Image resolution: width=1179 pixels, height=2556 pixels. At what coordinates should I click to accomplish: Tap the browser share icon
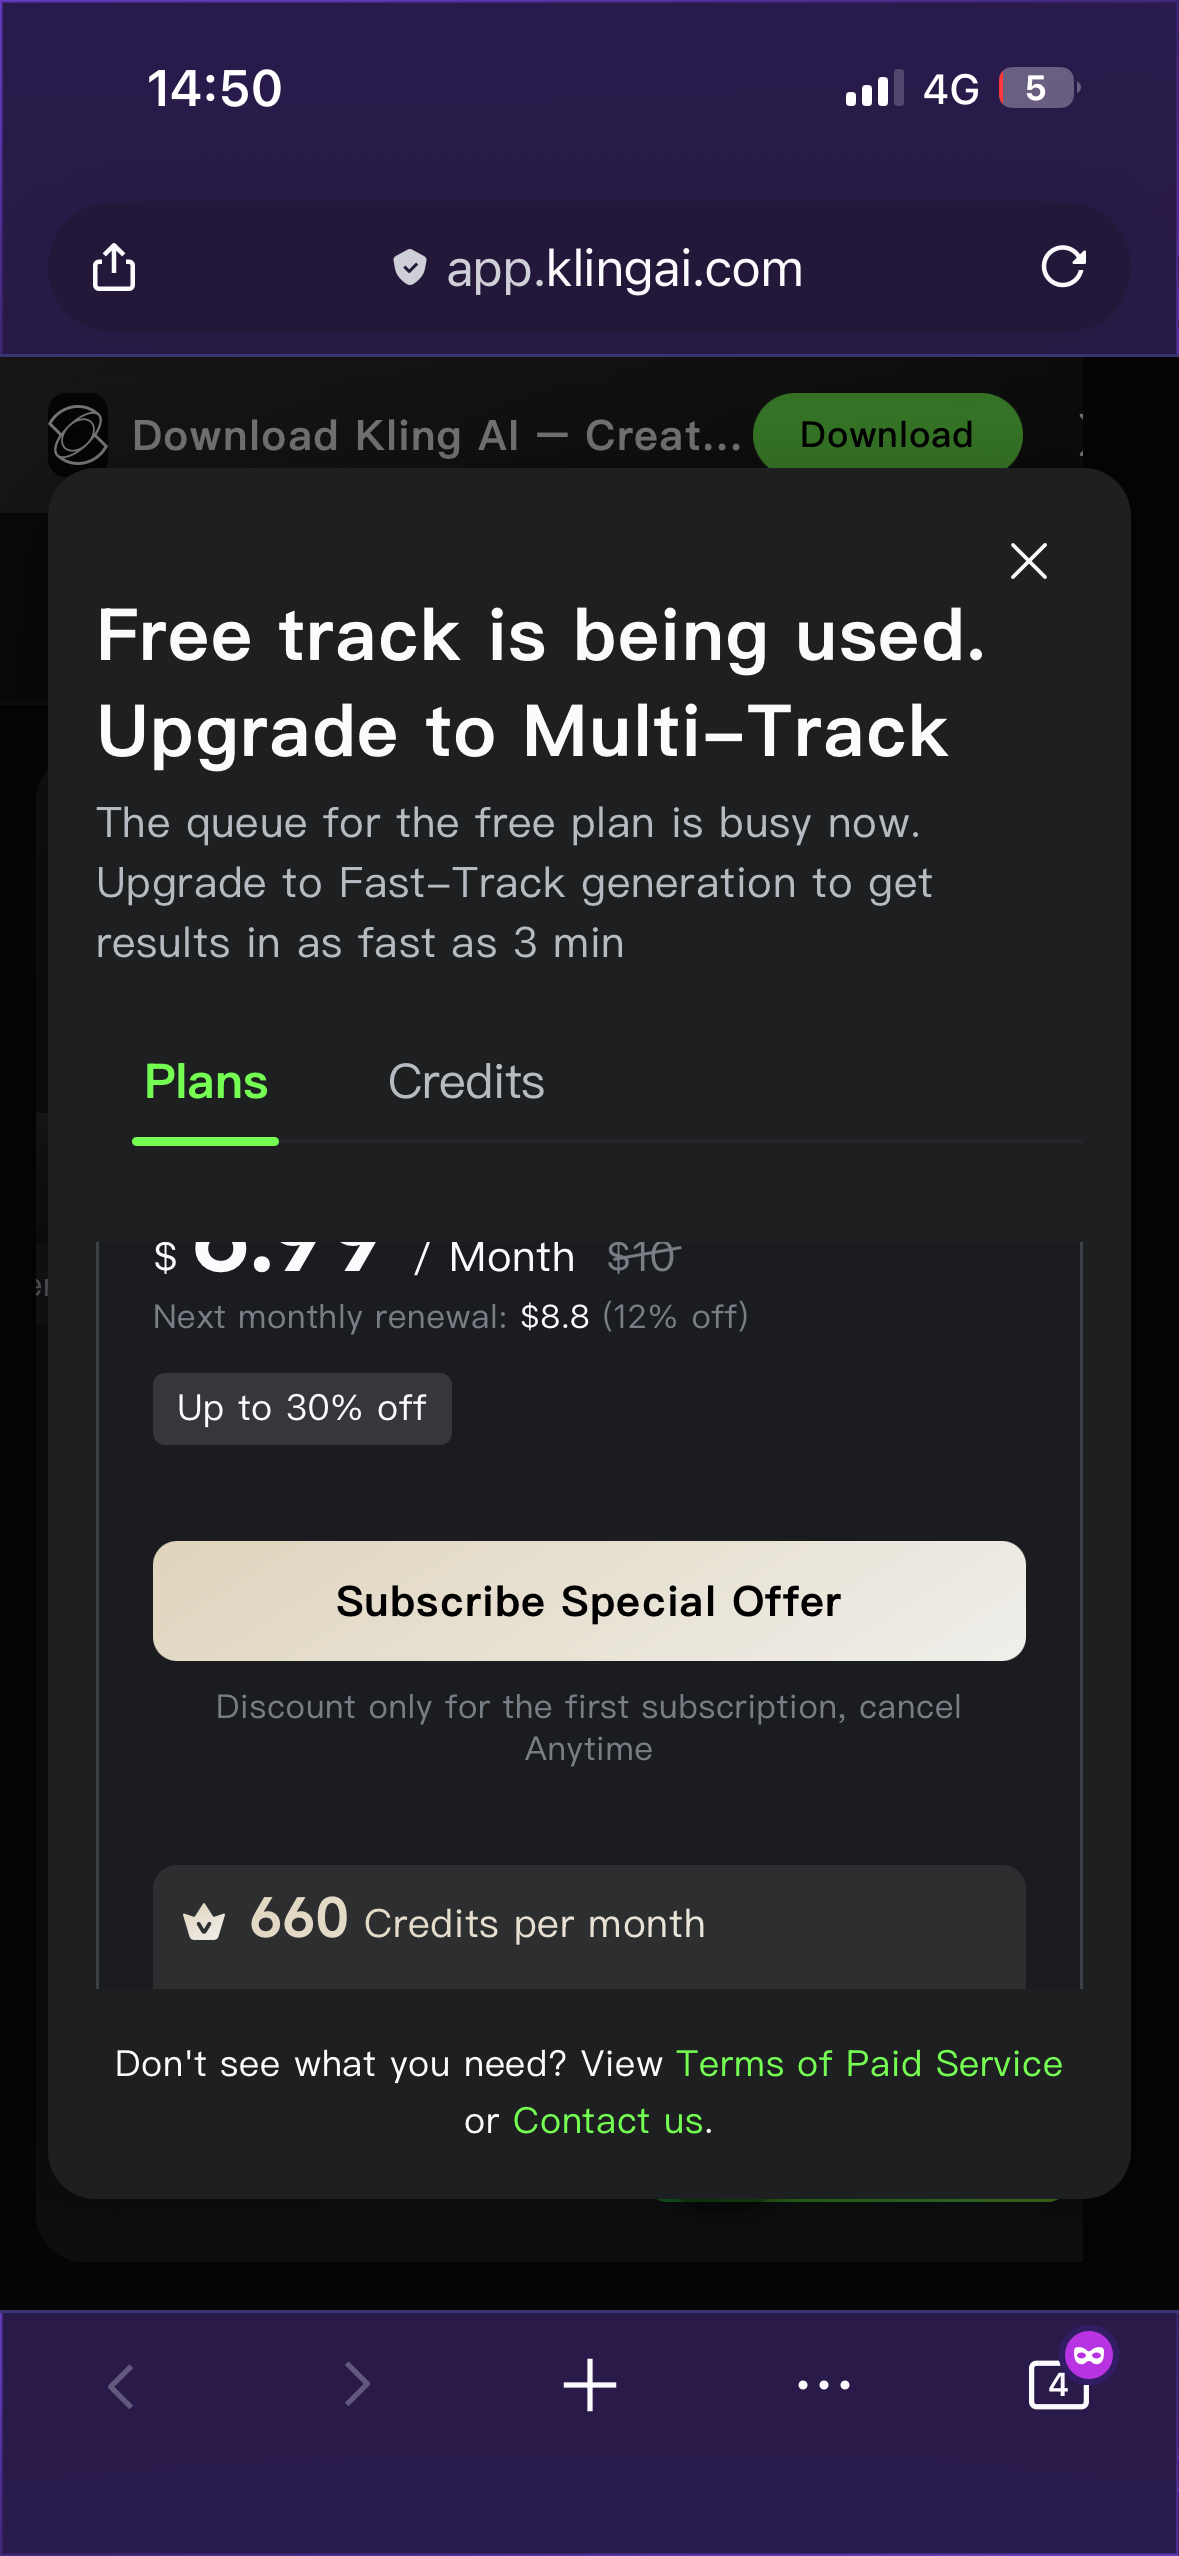coord(114,267)
